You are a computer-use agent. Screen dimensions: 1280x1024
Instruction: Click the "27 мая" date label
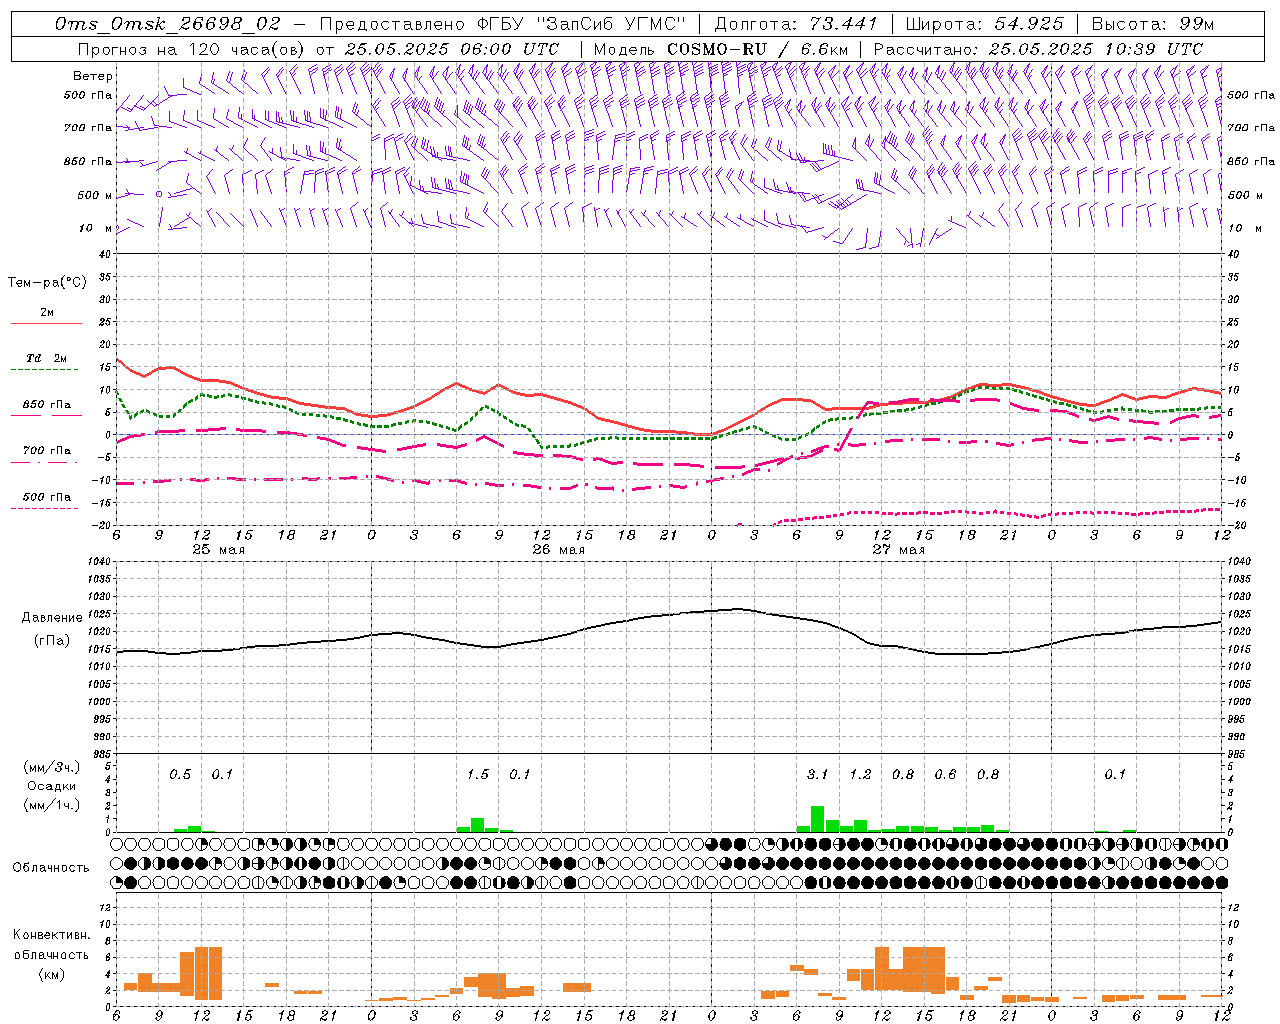[x=898, y=549]
